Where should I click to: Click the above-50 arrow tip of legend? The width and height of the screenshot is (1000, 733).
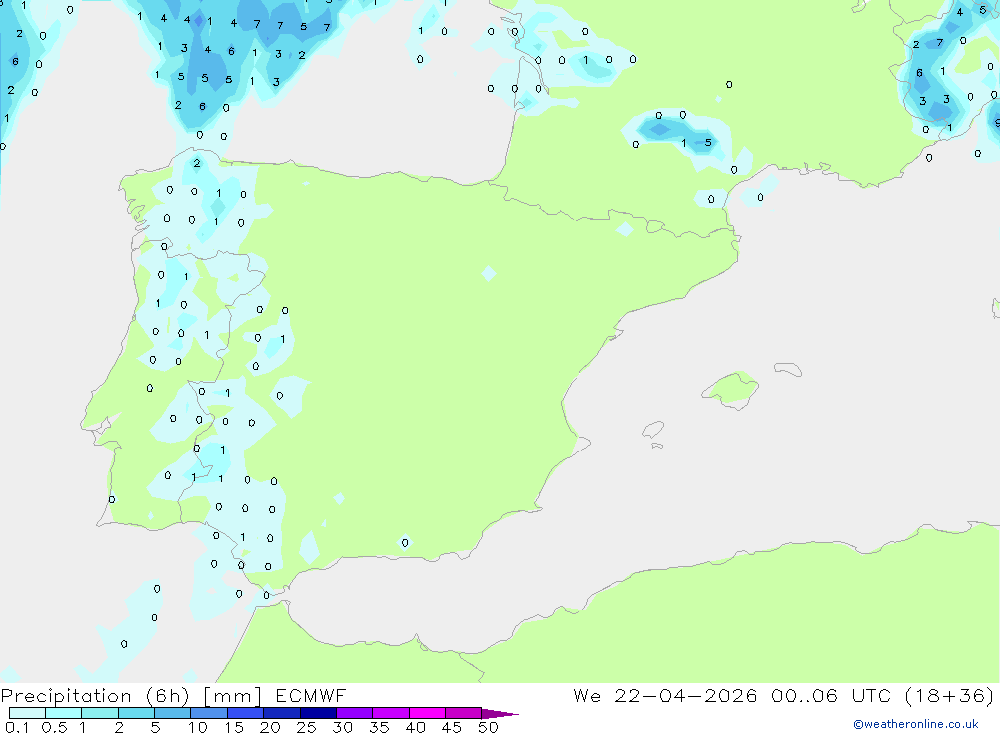point(500,714)
